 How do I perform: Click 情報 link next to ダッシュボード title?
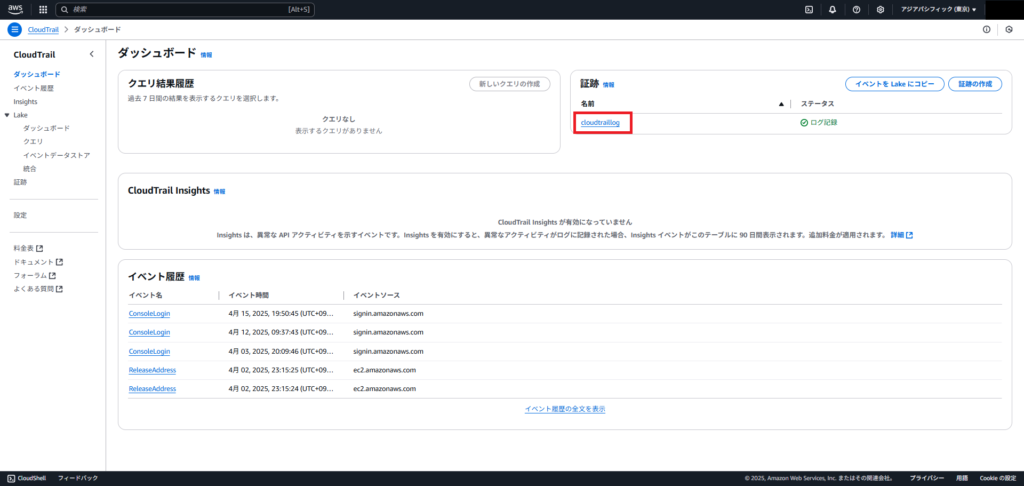coord(206,55)
